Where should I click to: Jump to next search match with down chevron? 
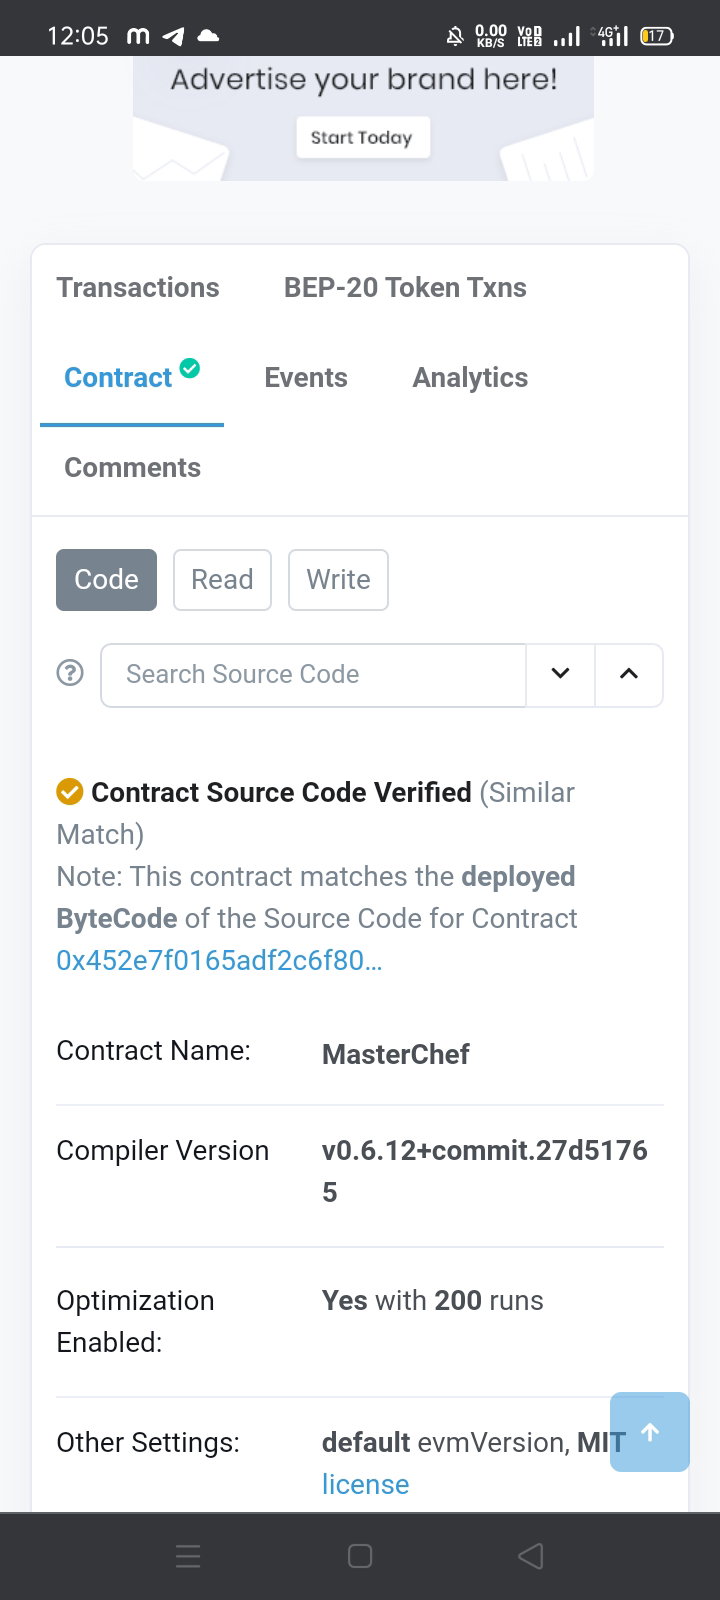point(560,674)
